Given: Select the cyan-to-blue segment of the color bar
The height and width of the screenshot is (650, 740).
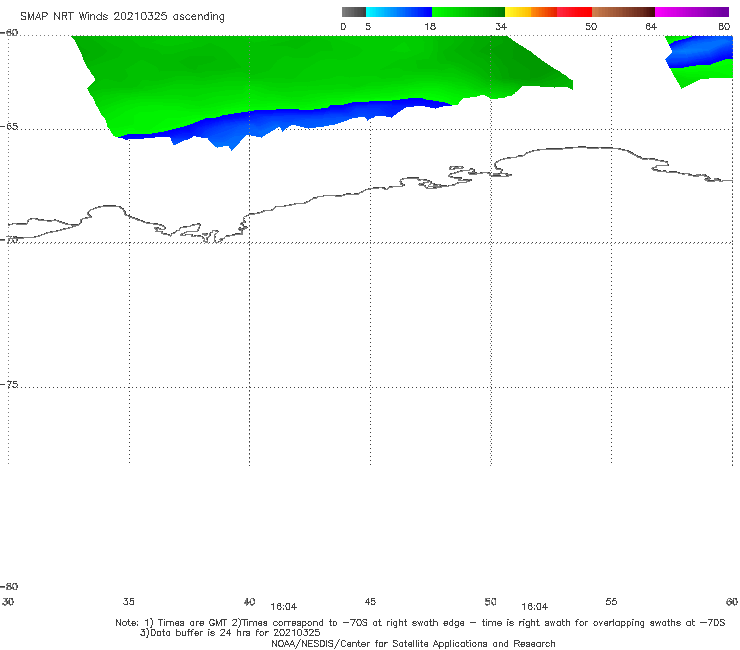Looking at the screenshot, I should click(399, 12).
